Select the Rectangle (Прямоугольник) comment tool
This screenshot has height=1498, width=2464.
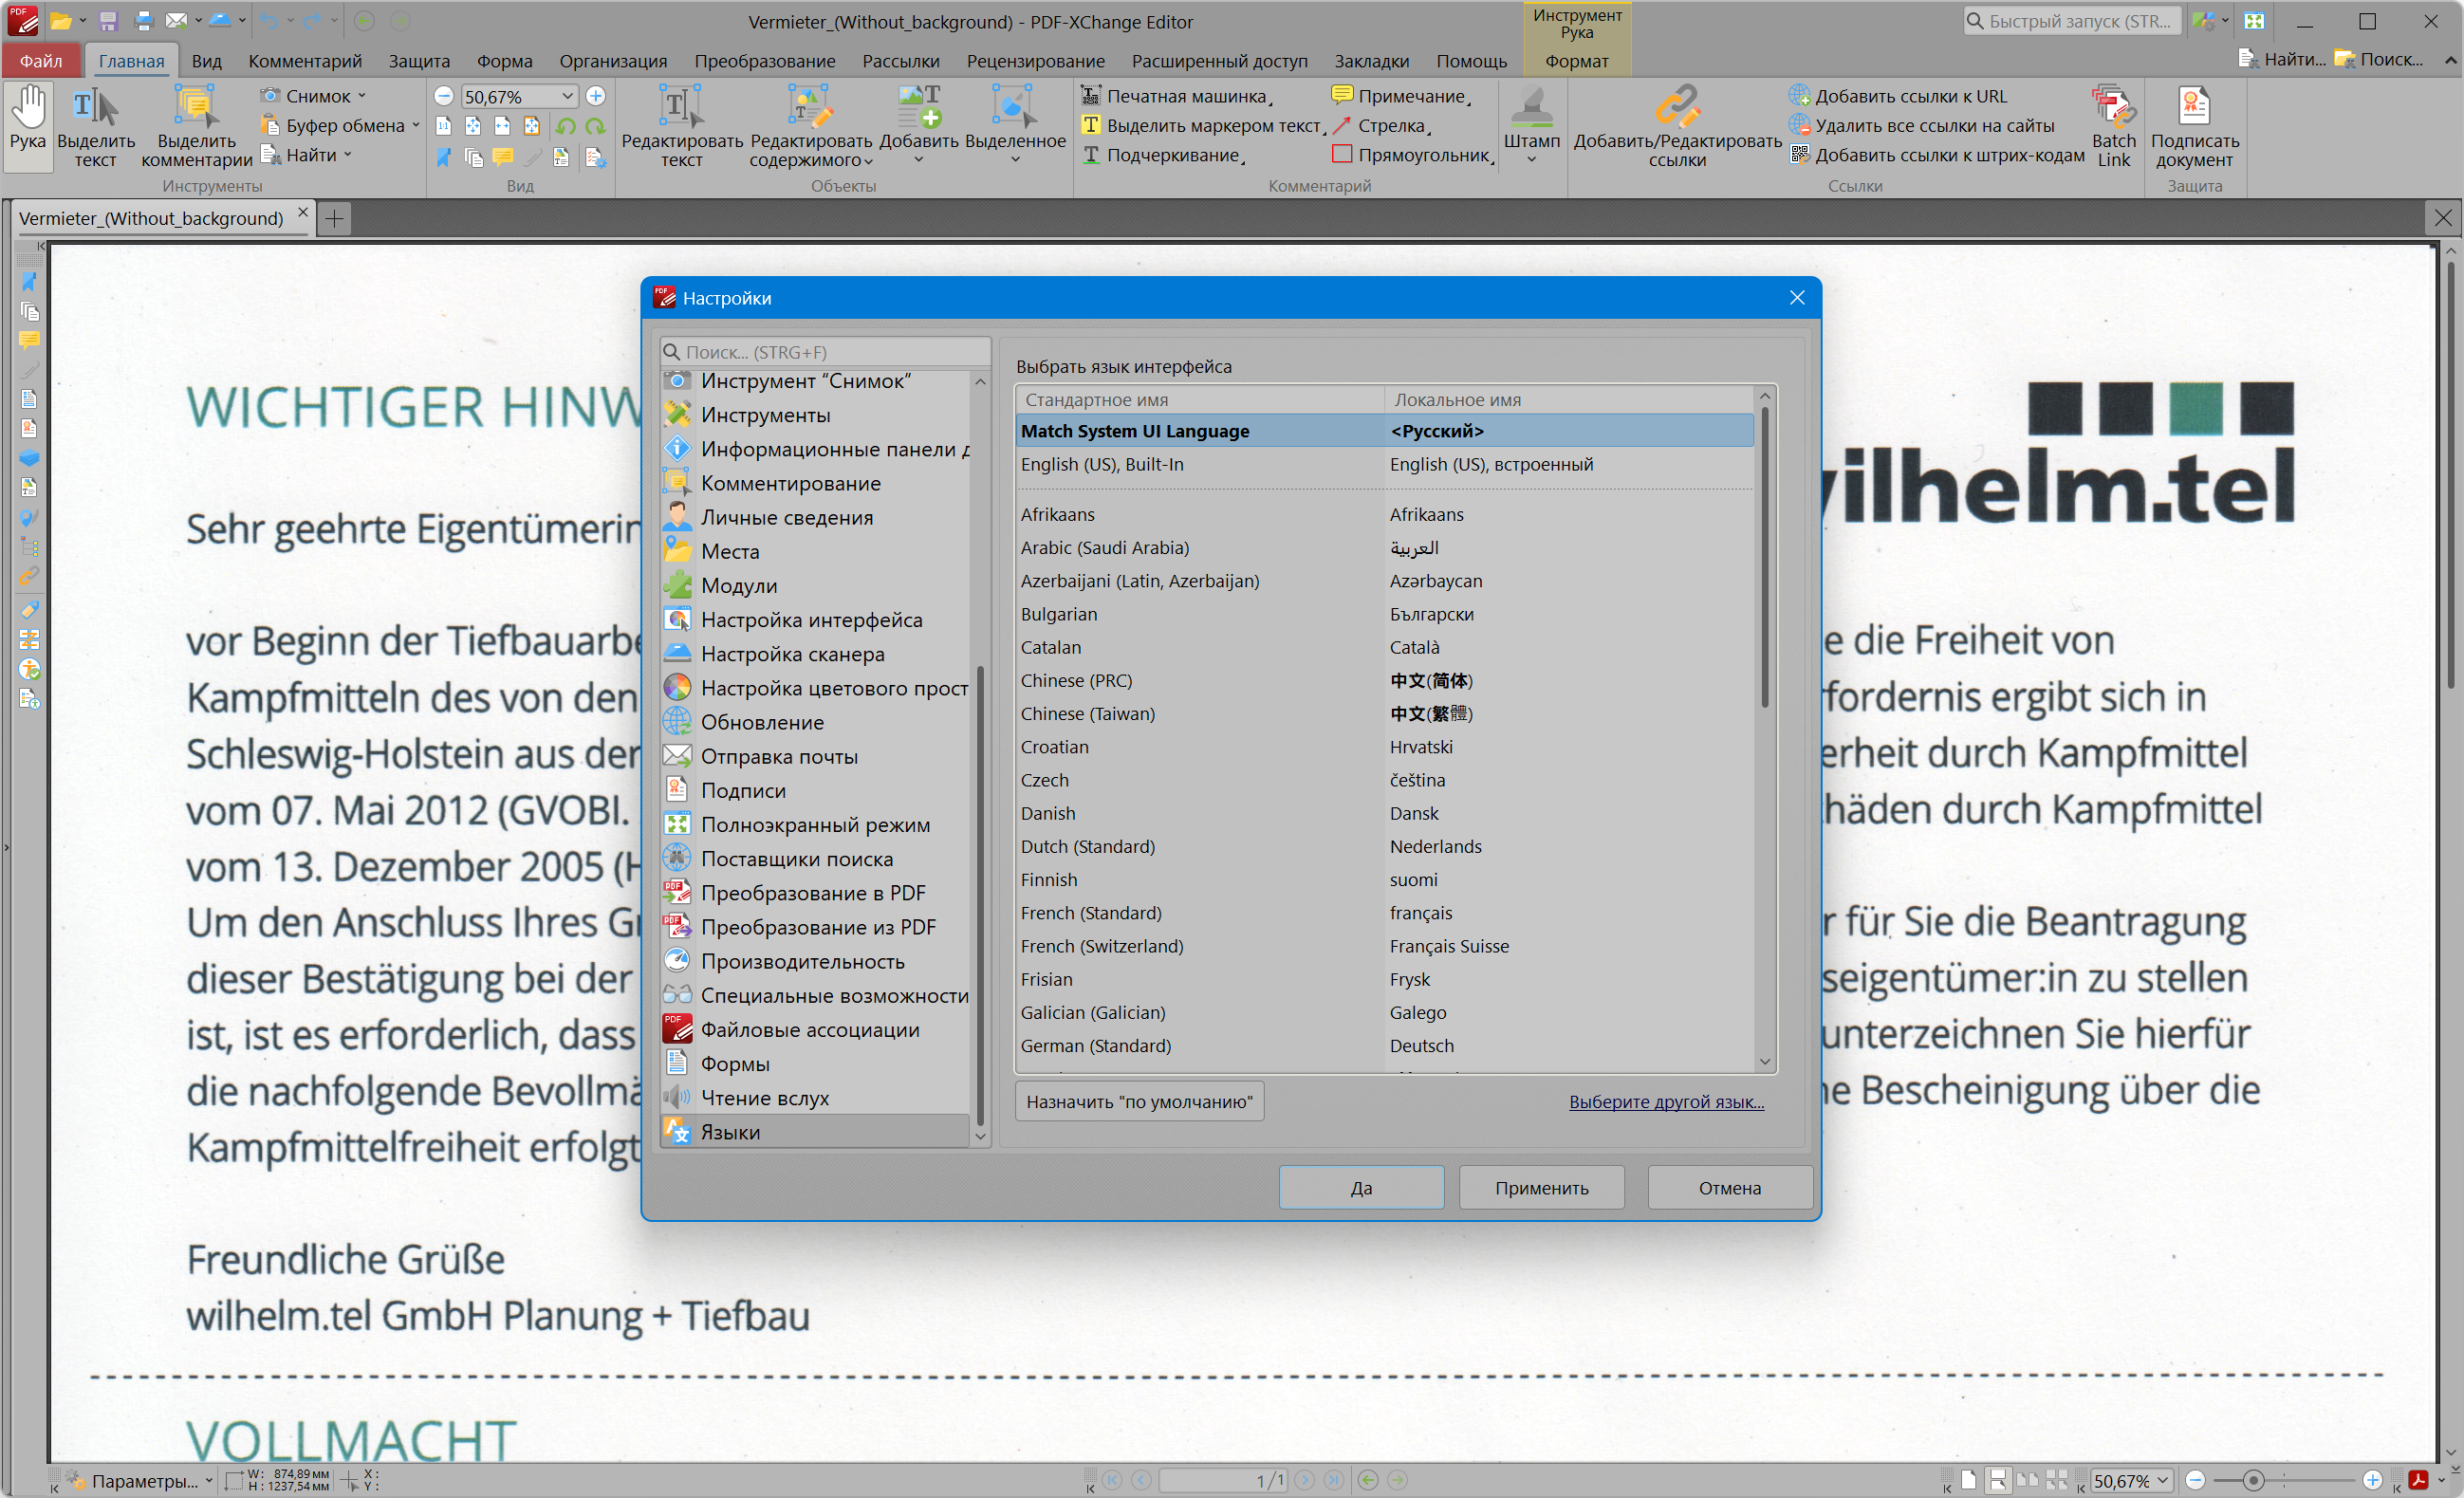(1412, 155)
